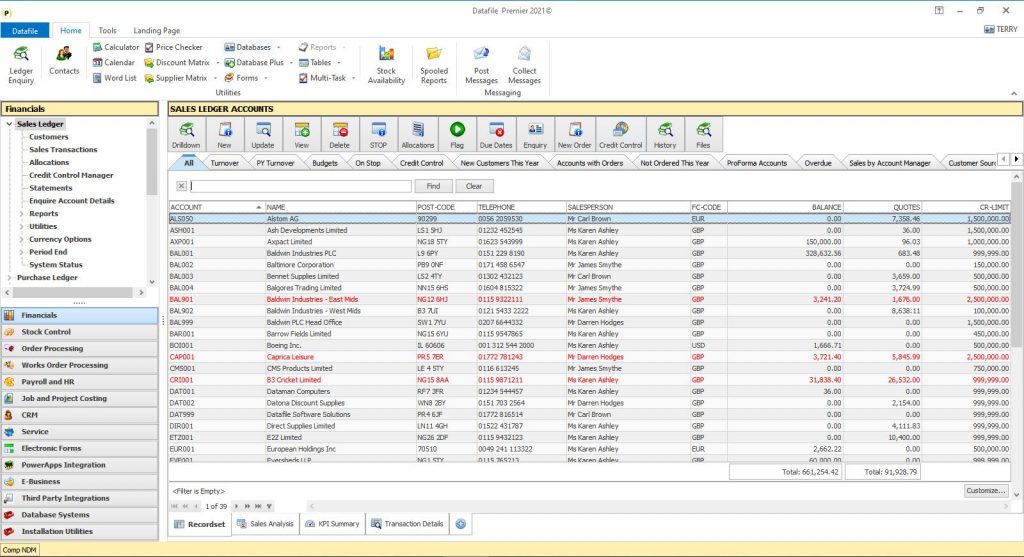Click the Collect Messages icon
Viewport: 1024px width, 557px height.
pyautogui.click(x=524, y=65)
